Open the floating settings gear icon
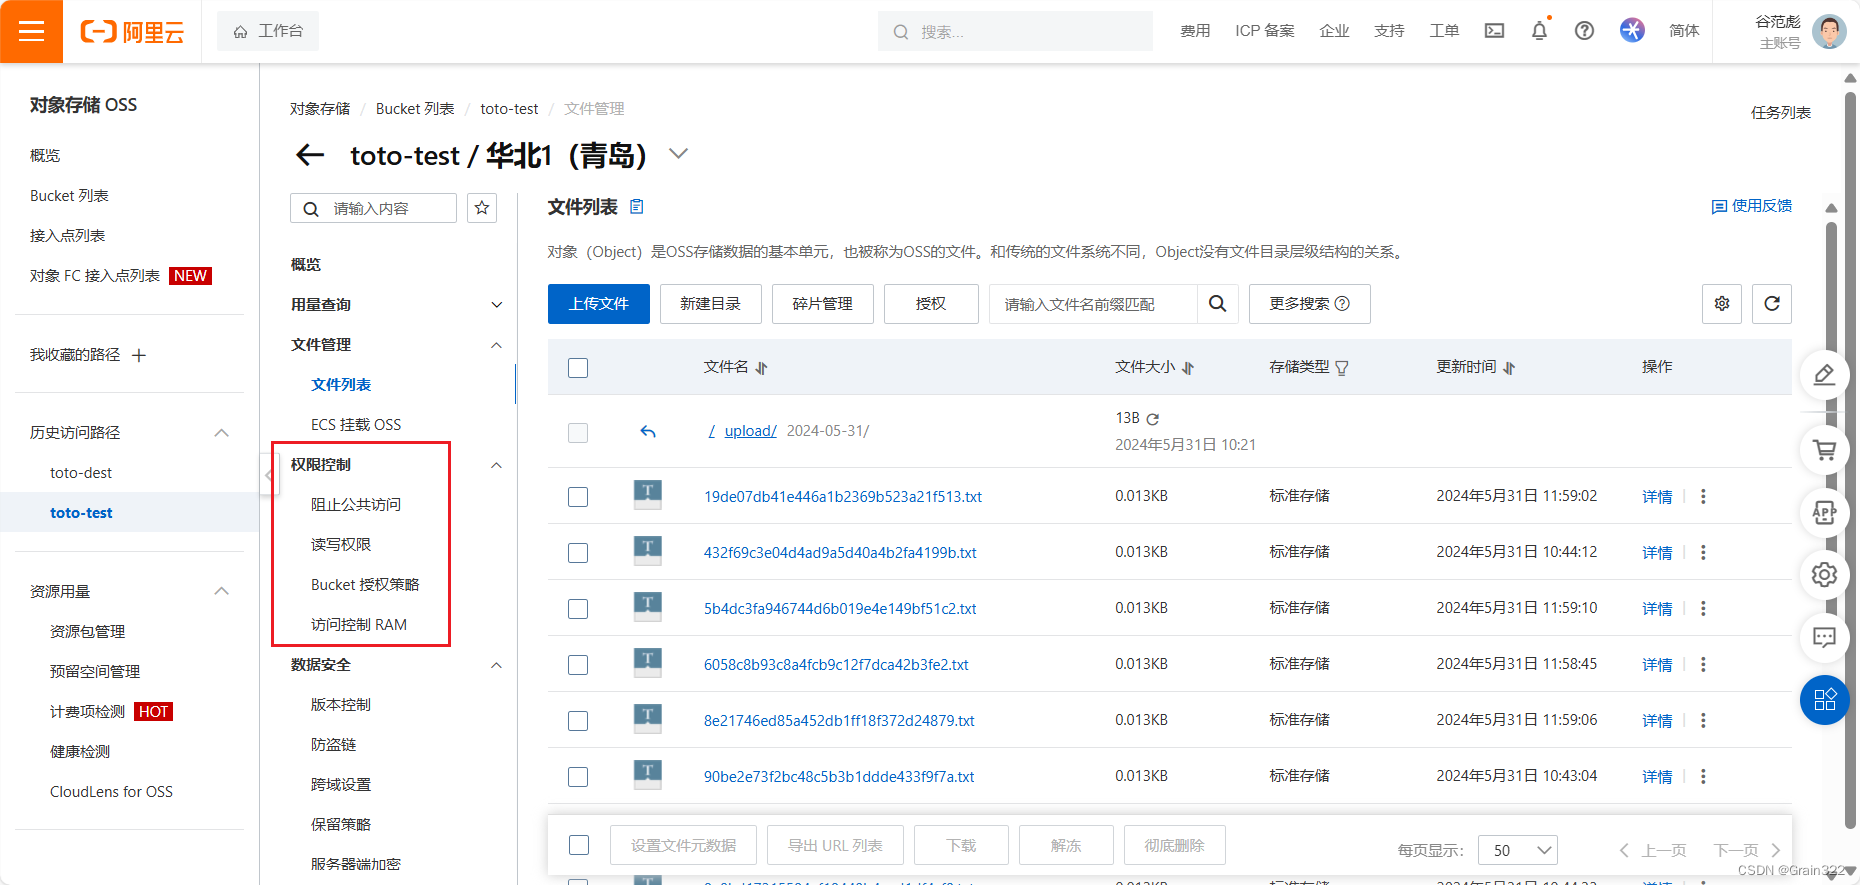Viewport: 1860px width, 885px height. tap(1824, 575)
